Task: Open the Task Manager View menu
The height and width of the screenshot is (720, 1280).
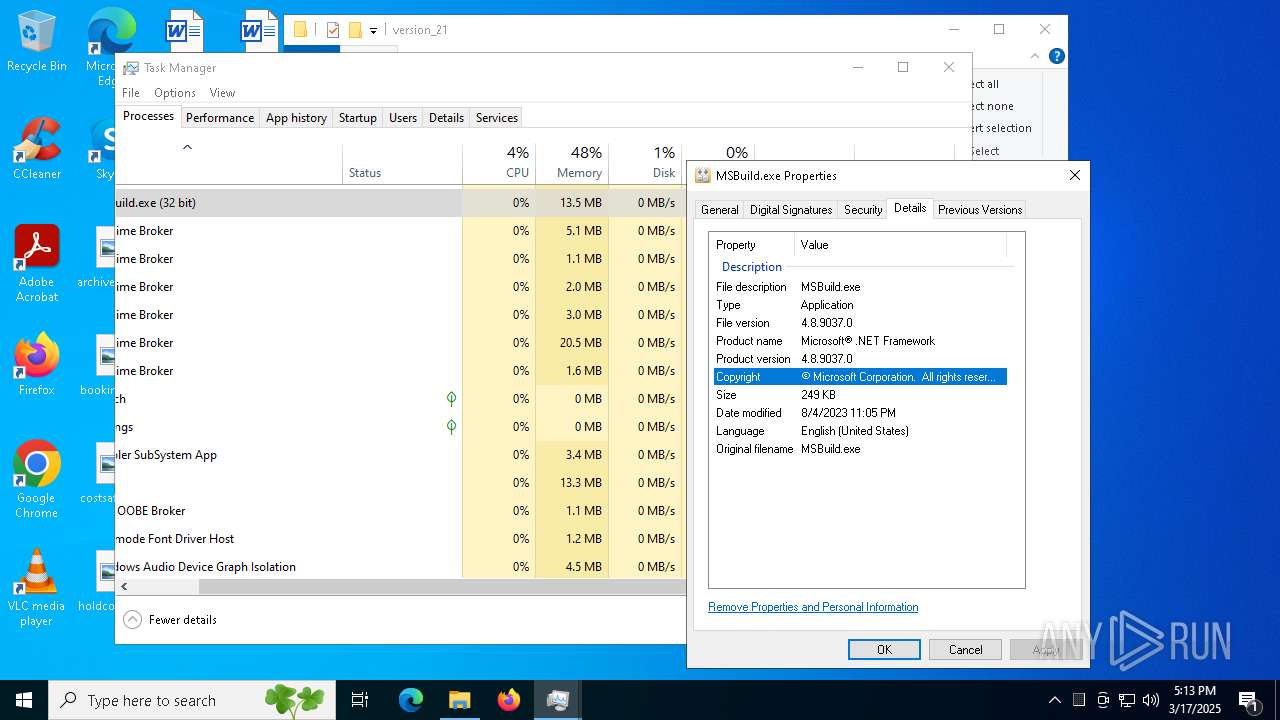Action: coord(222,93)
